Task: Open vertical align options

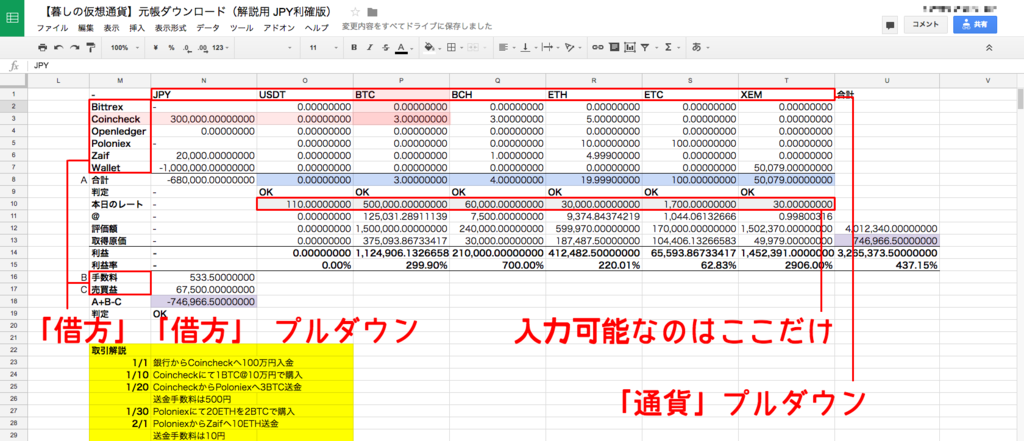Action: point(526,48)
